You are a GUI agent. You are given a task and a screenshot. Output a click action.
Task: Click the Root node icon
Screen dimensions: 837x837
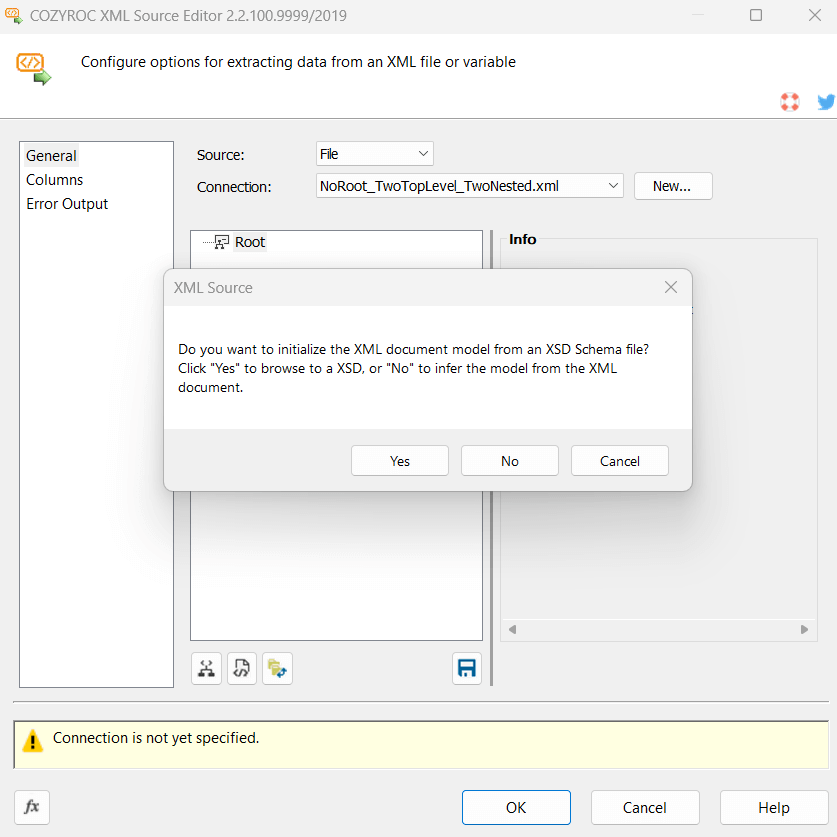[x=222, y=242]
